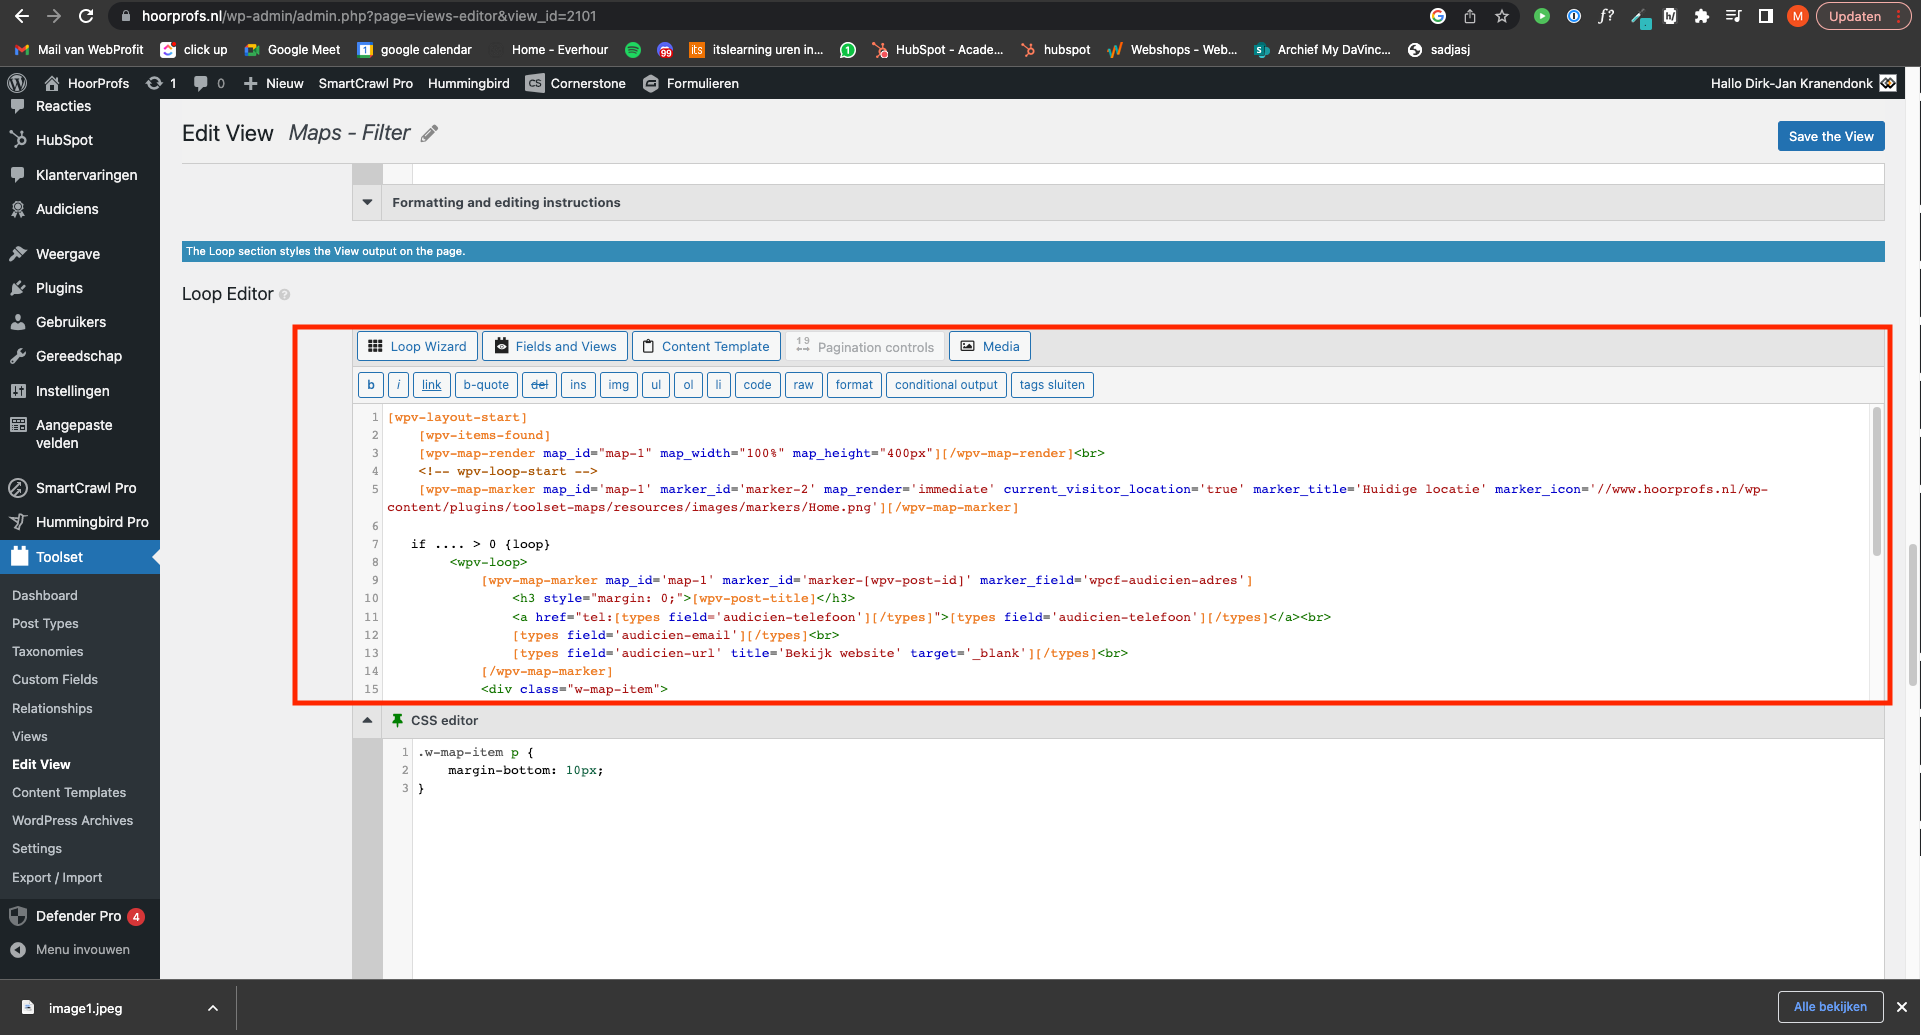This screenshot has width=1921, height=1035.
Task: Expand the image1.jpeg download options chevron
Action: (213, 1008)
